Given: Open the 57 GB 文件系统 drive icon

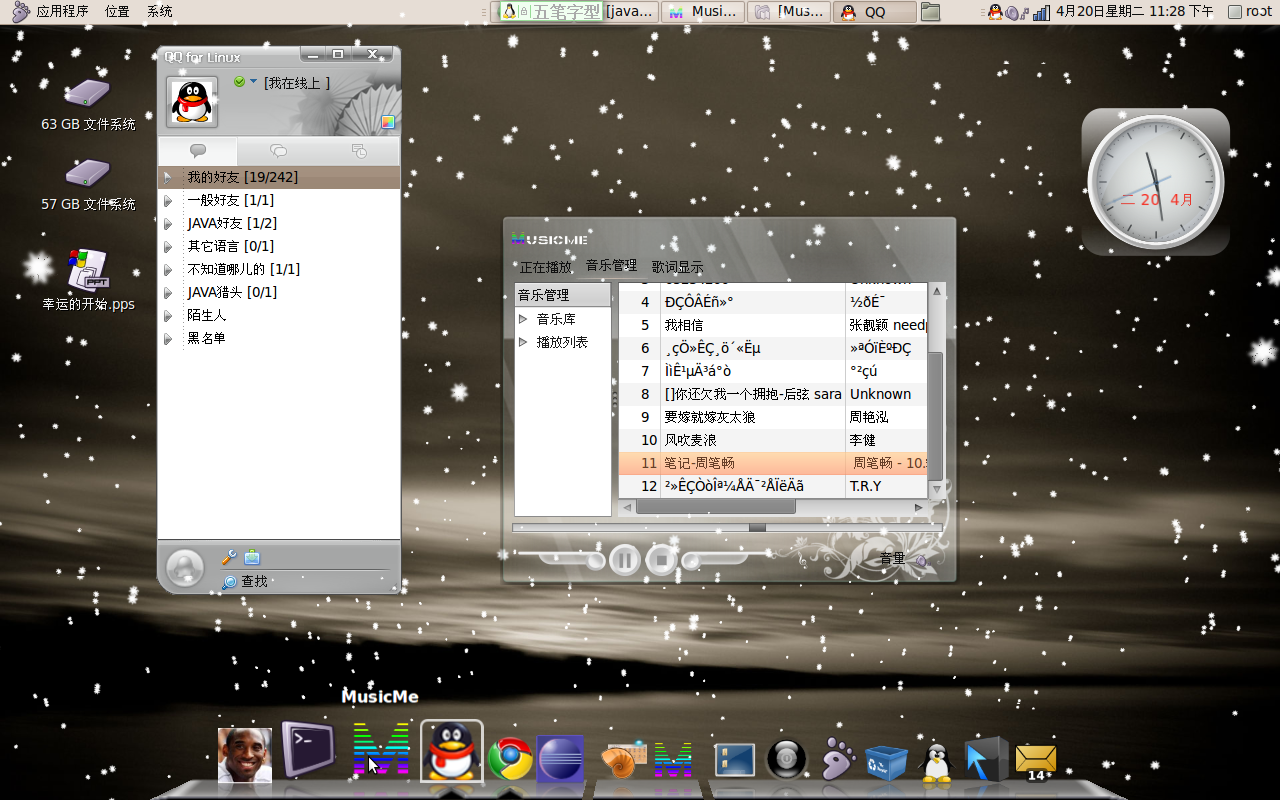Looking at the screenshot, I should point(88,175).
